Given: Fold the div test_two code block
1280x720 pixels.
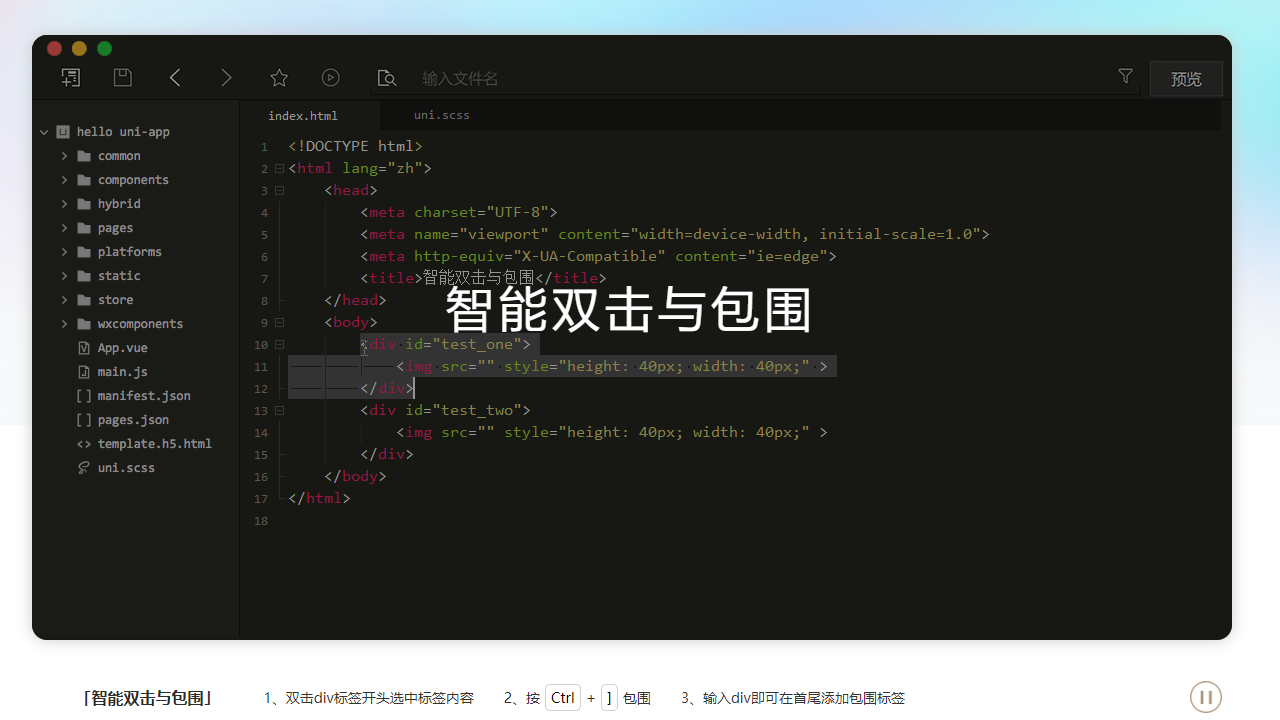Looking at the screenshot, I should 279,410.
